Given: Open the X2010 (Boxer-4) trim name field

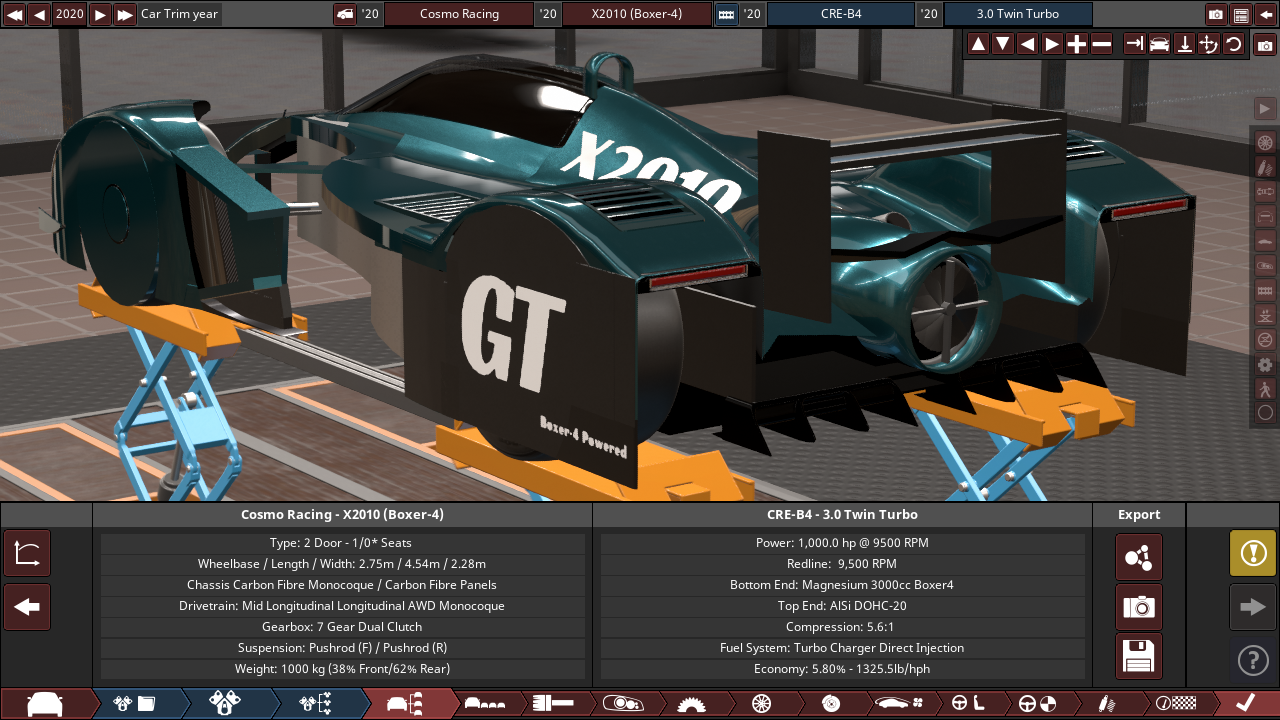Looking at the screenshot, I should 637,14.
